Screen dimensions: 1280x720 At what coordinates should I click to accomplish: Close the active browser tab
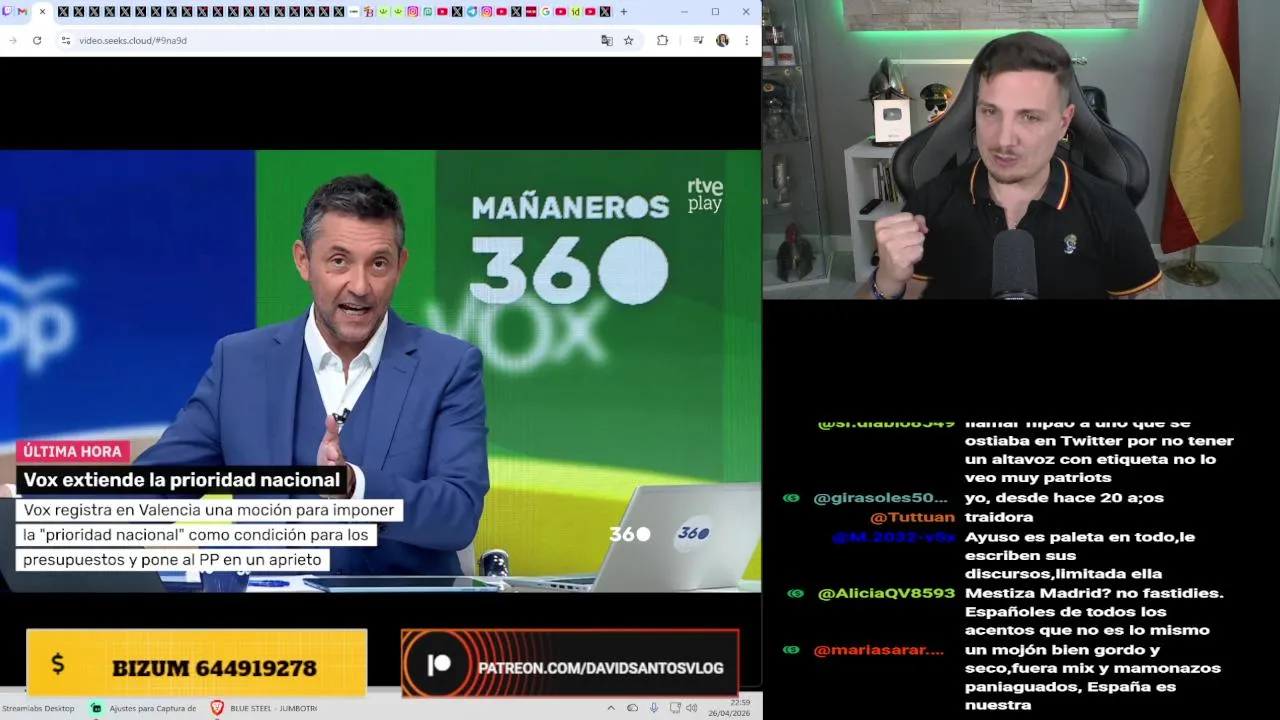point(42,12)
